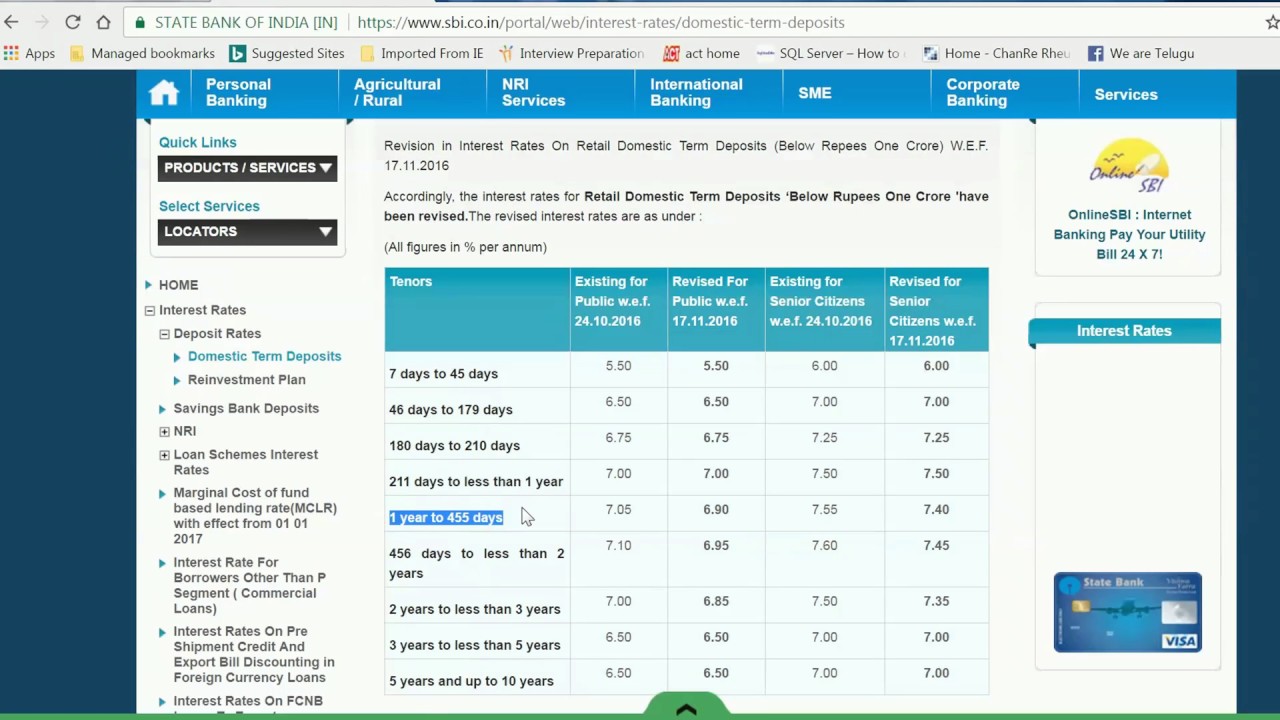Select '46 days to 179 days' row label
1280x720 pixels.
point(451,410)
